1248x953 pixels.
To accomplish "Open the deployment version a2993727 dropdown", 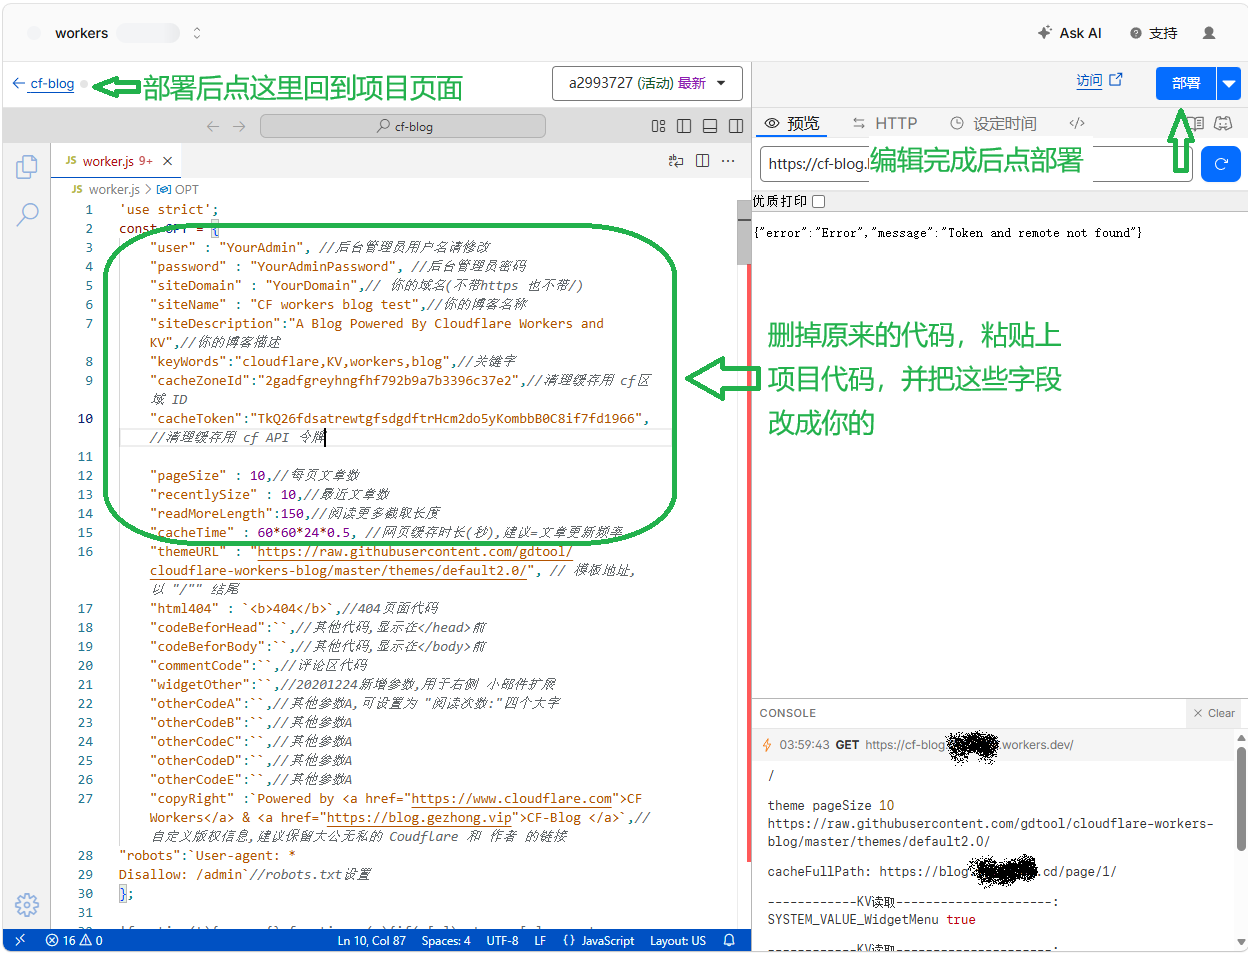I will 647,83.
